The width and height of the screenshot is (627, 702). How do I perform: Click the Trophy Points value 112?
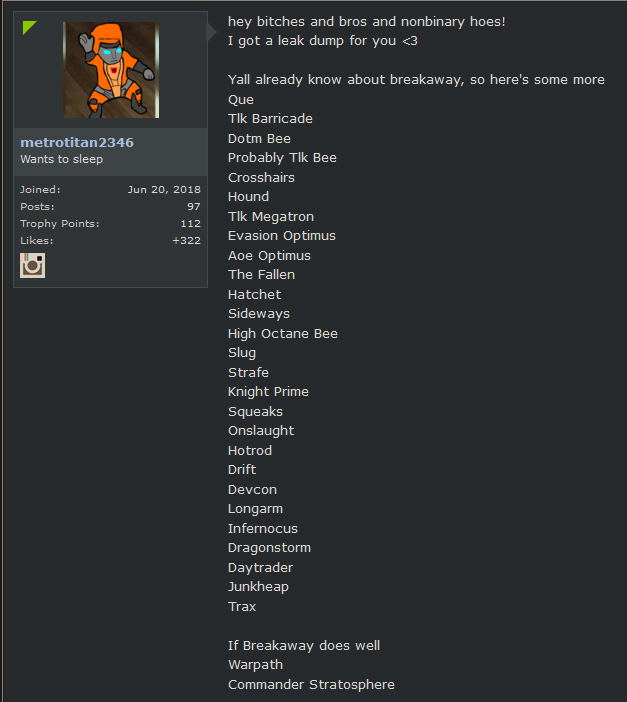click(190, 223)
